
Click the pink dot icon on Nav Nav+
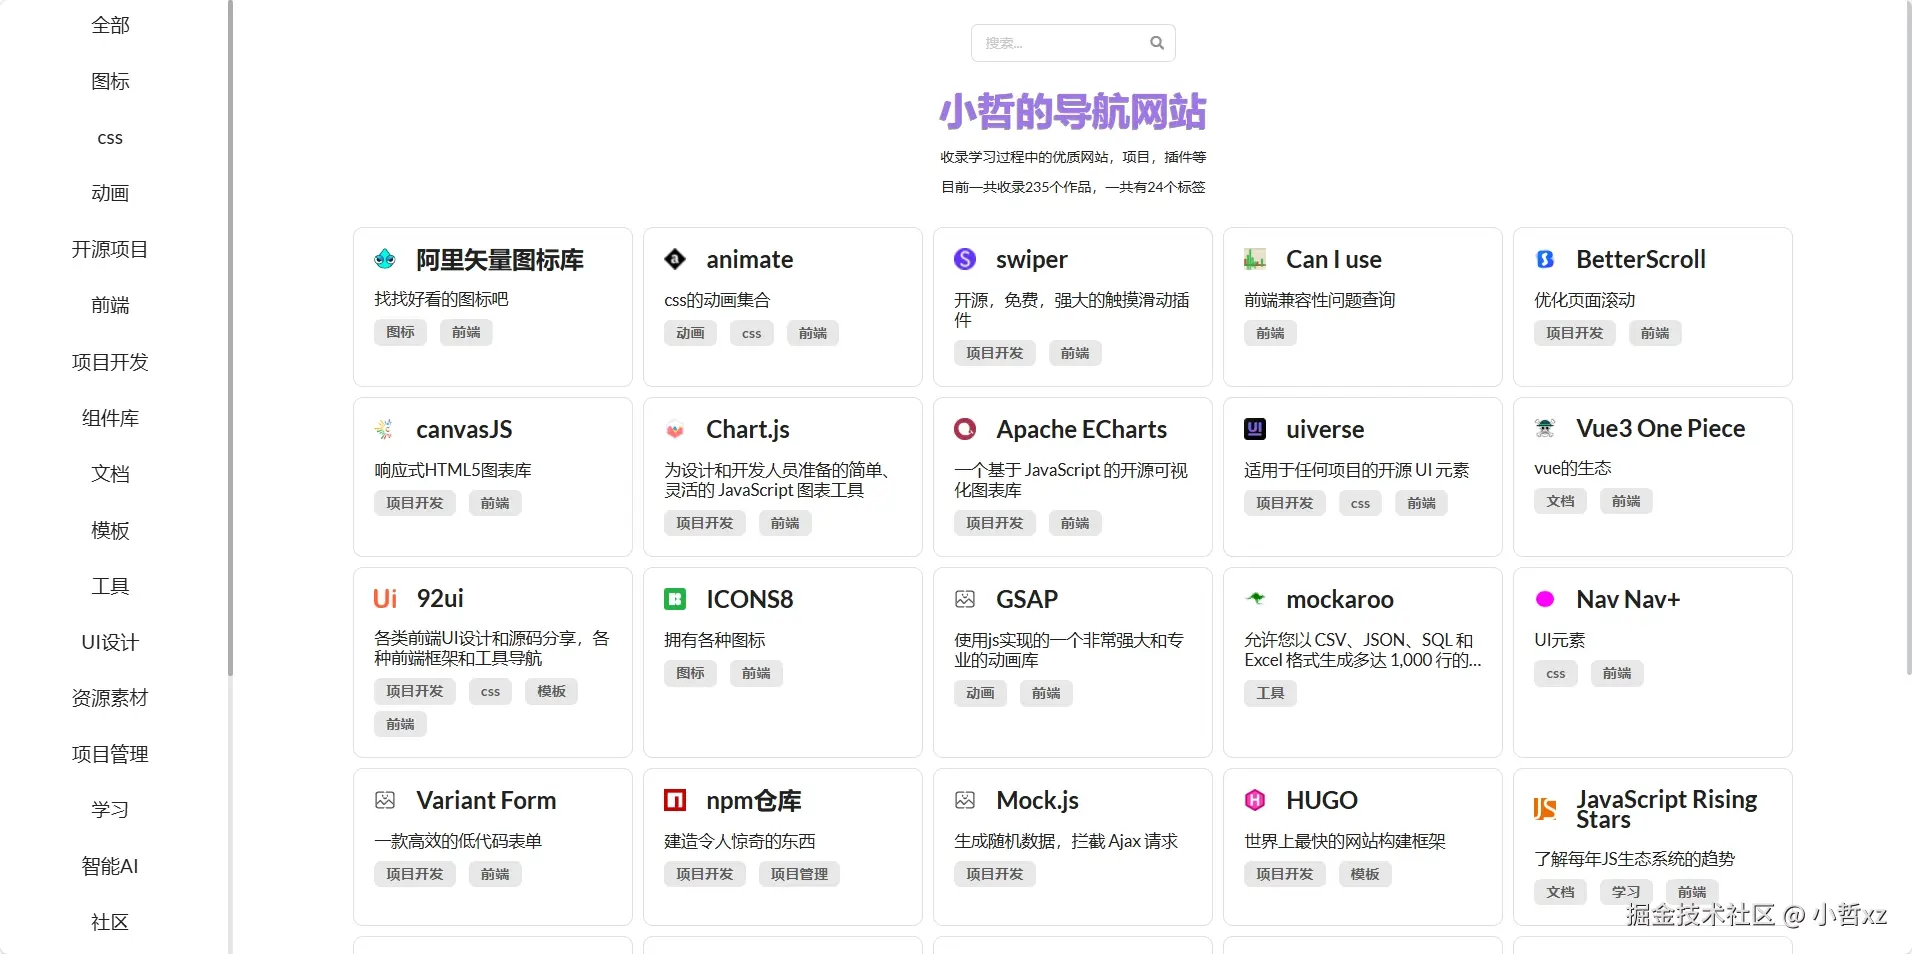[x=1545, y=599]
